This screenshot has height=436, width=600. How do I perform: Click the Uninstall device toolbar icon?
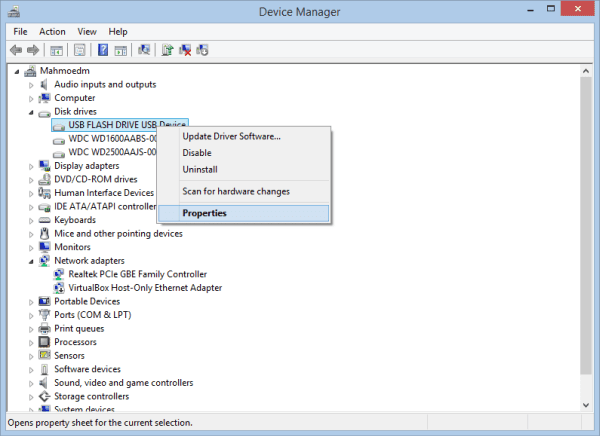[x=185, y=50]
